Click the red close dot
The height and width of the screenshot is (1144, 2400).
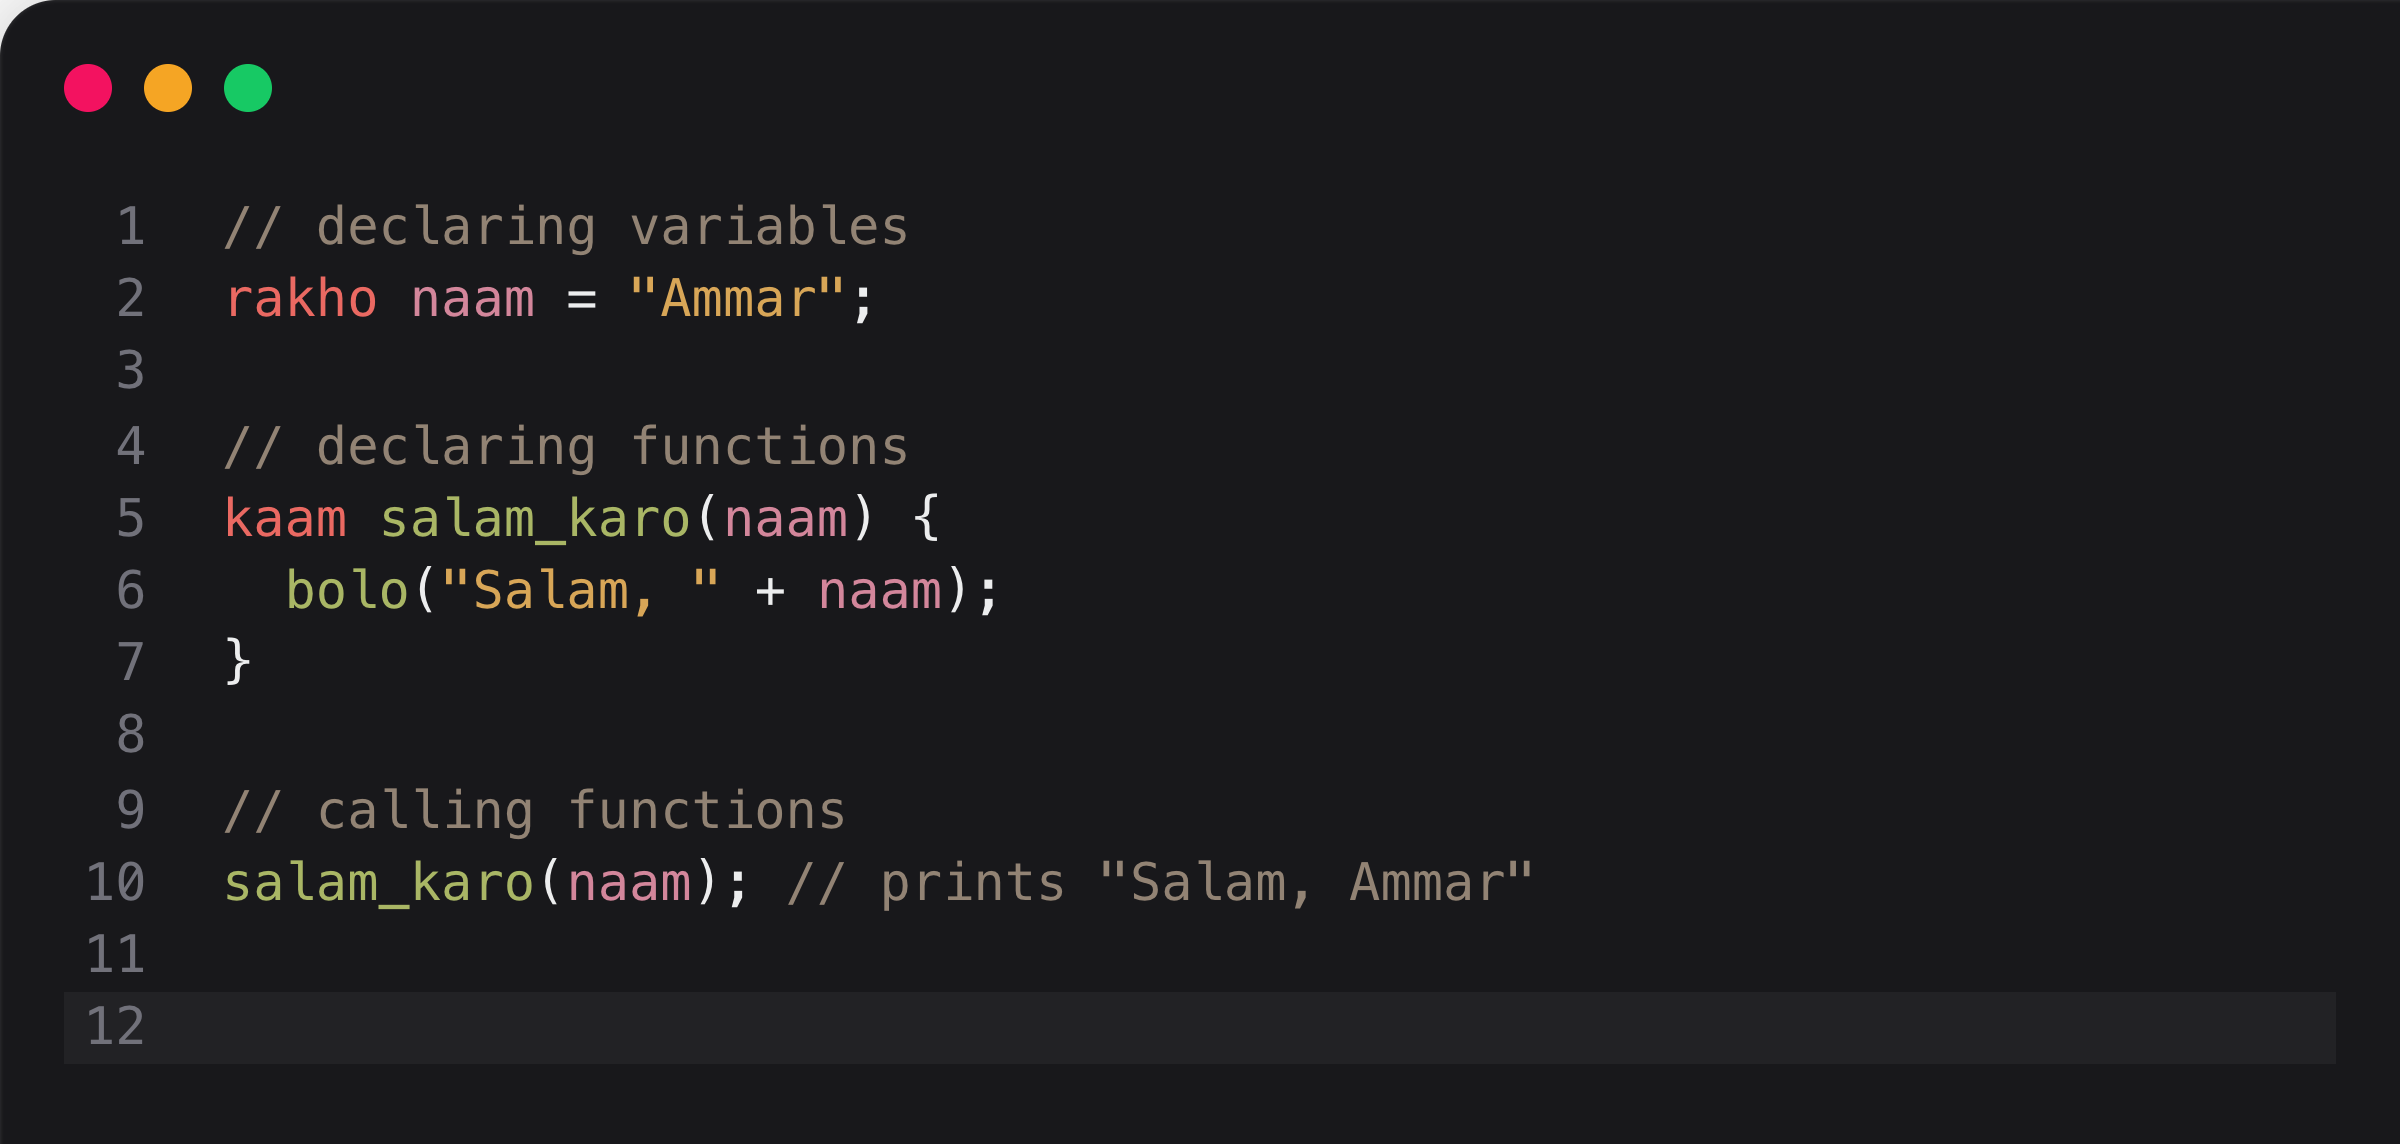click(x=88, y=88)
